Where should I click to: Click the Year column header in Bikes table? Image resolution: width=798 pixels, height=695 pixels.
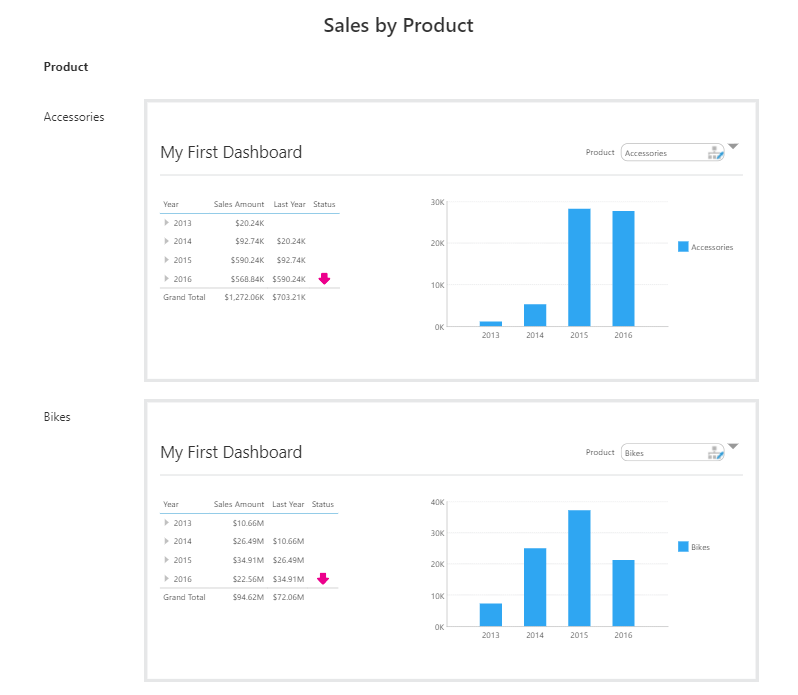pyautogui.click(x=171, y=504)
